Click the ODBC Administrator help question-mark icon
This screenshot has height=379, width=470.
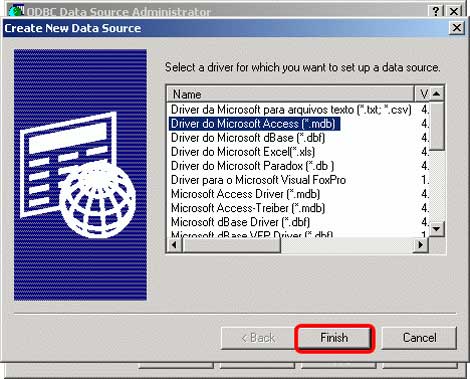coord(436,11)
